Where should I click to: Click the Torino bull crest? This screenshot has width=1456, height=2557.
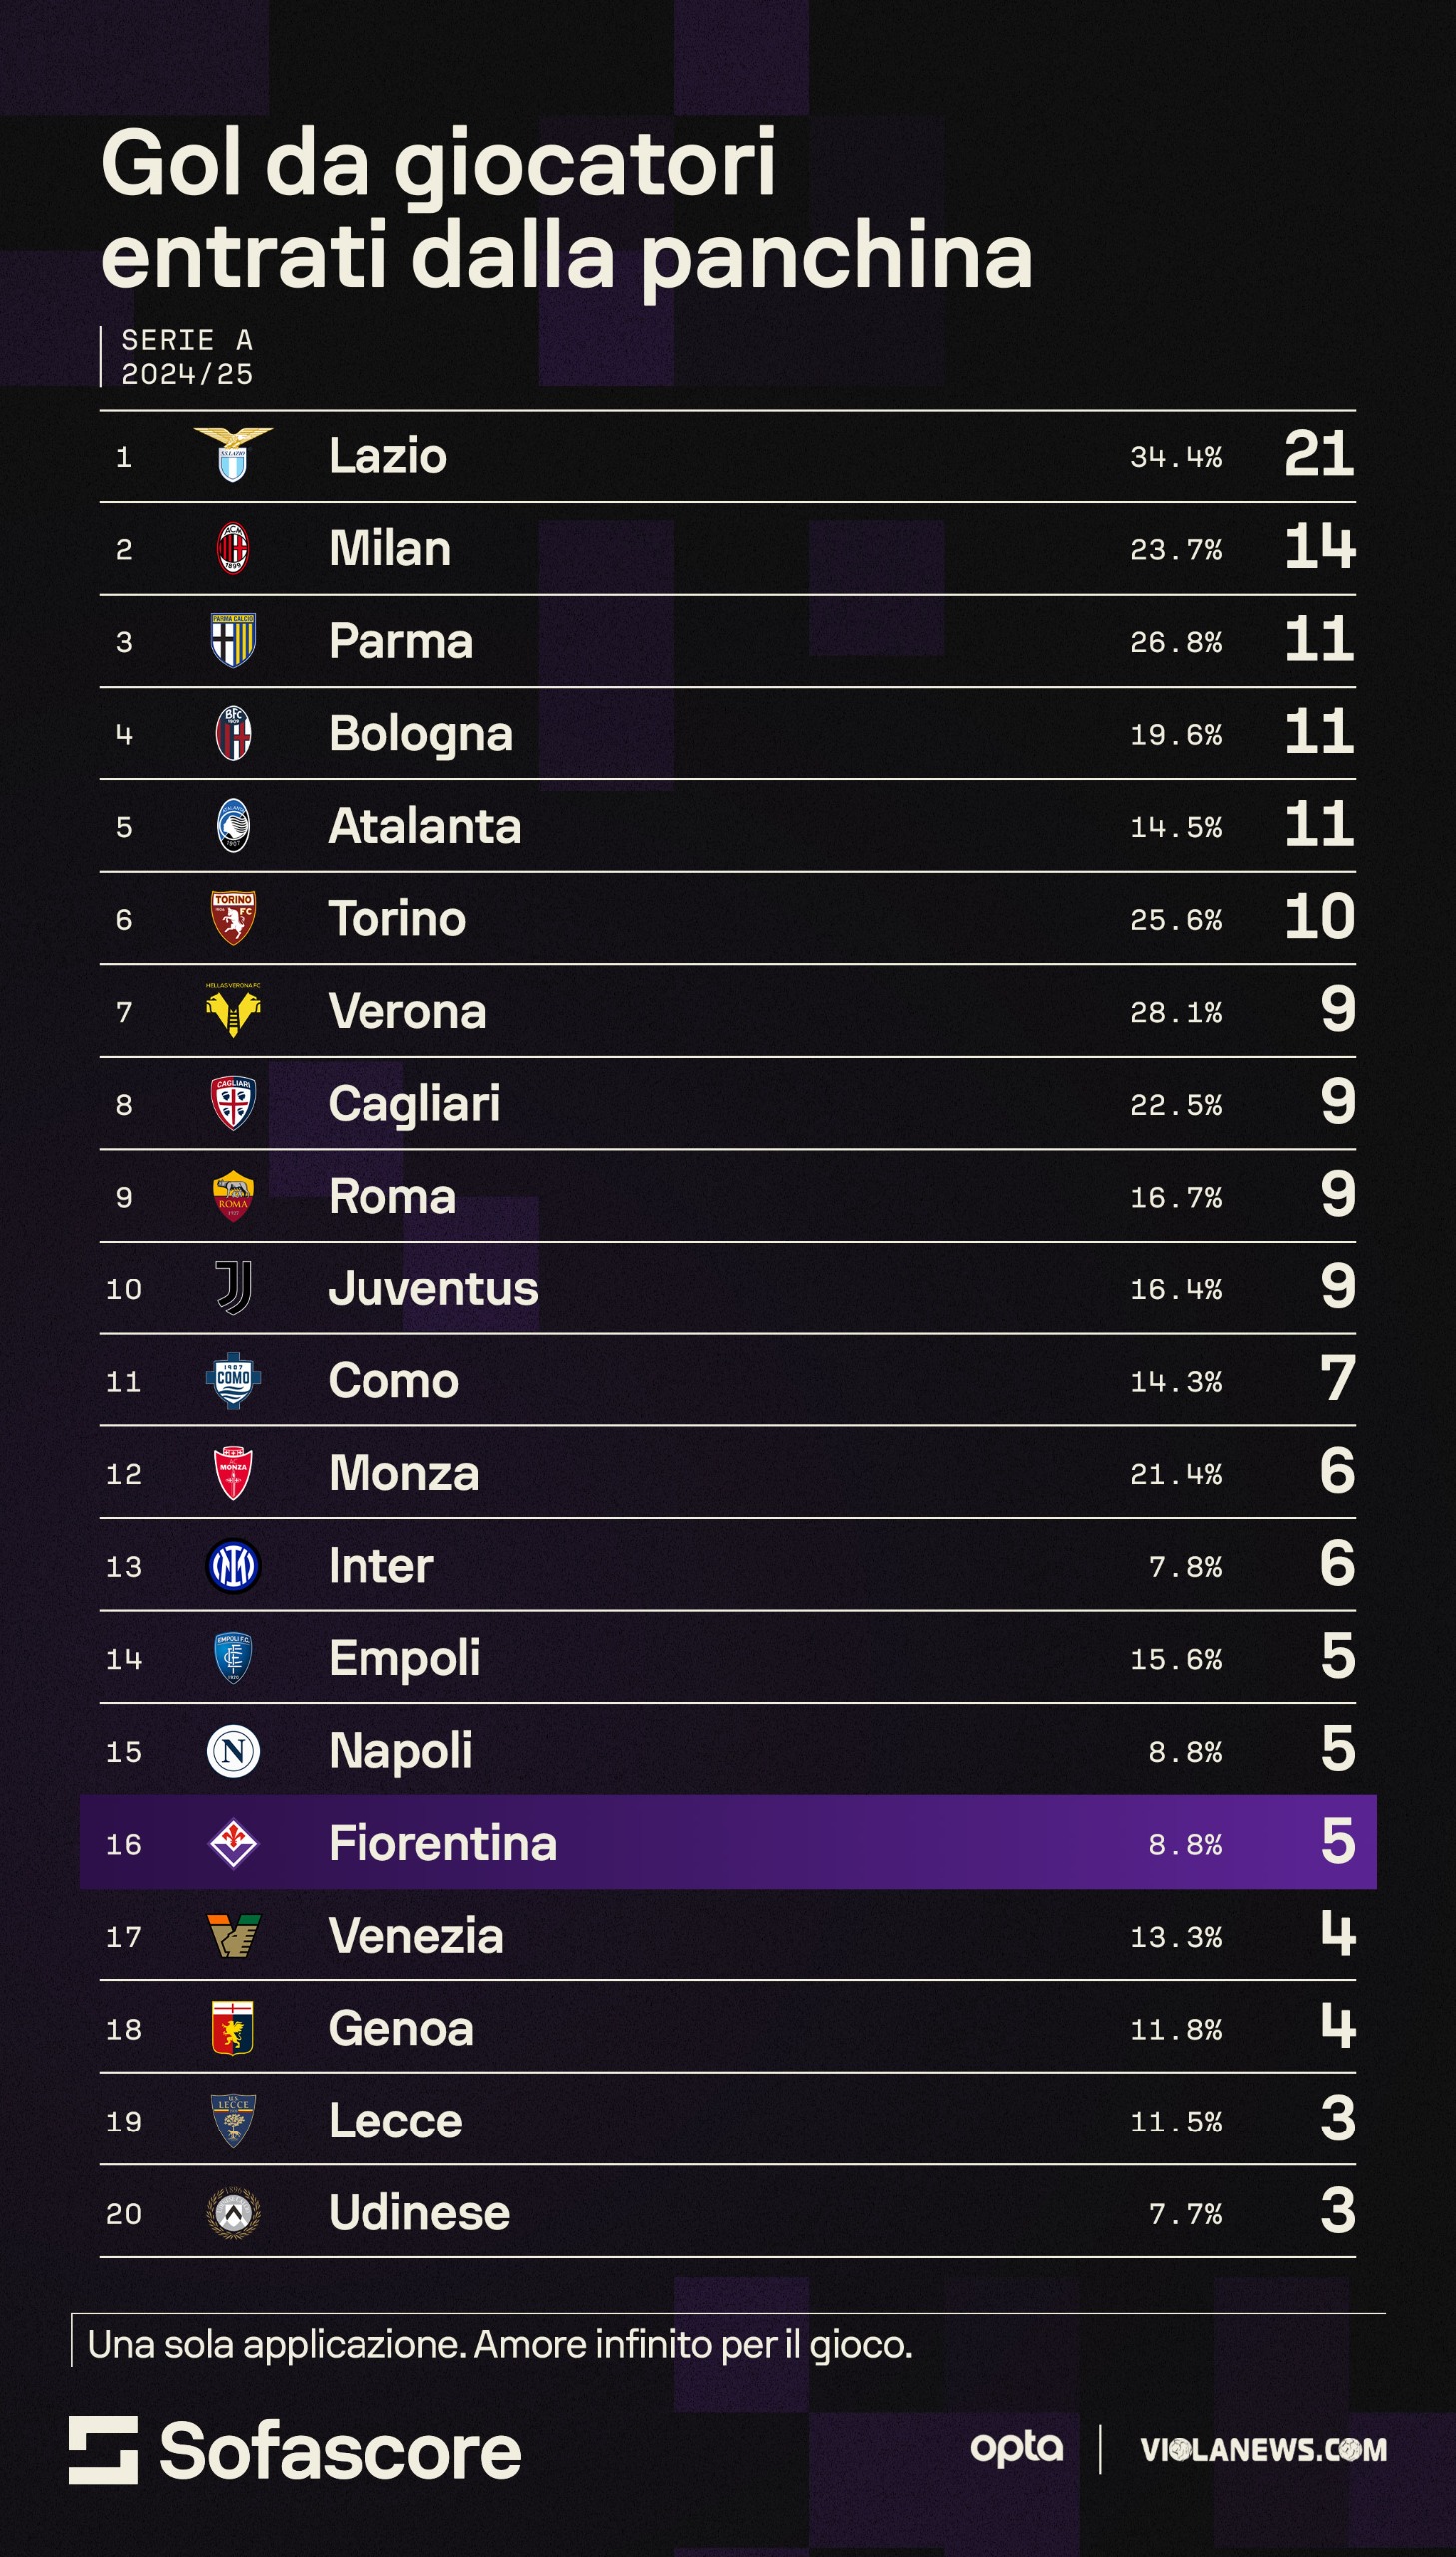tap(232, 918)
